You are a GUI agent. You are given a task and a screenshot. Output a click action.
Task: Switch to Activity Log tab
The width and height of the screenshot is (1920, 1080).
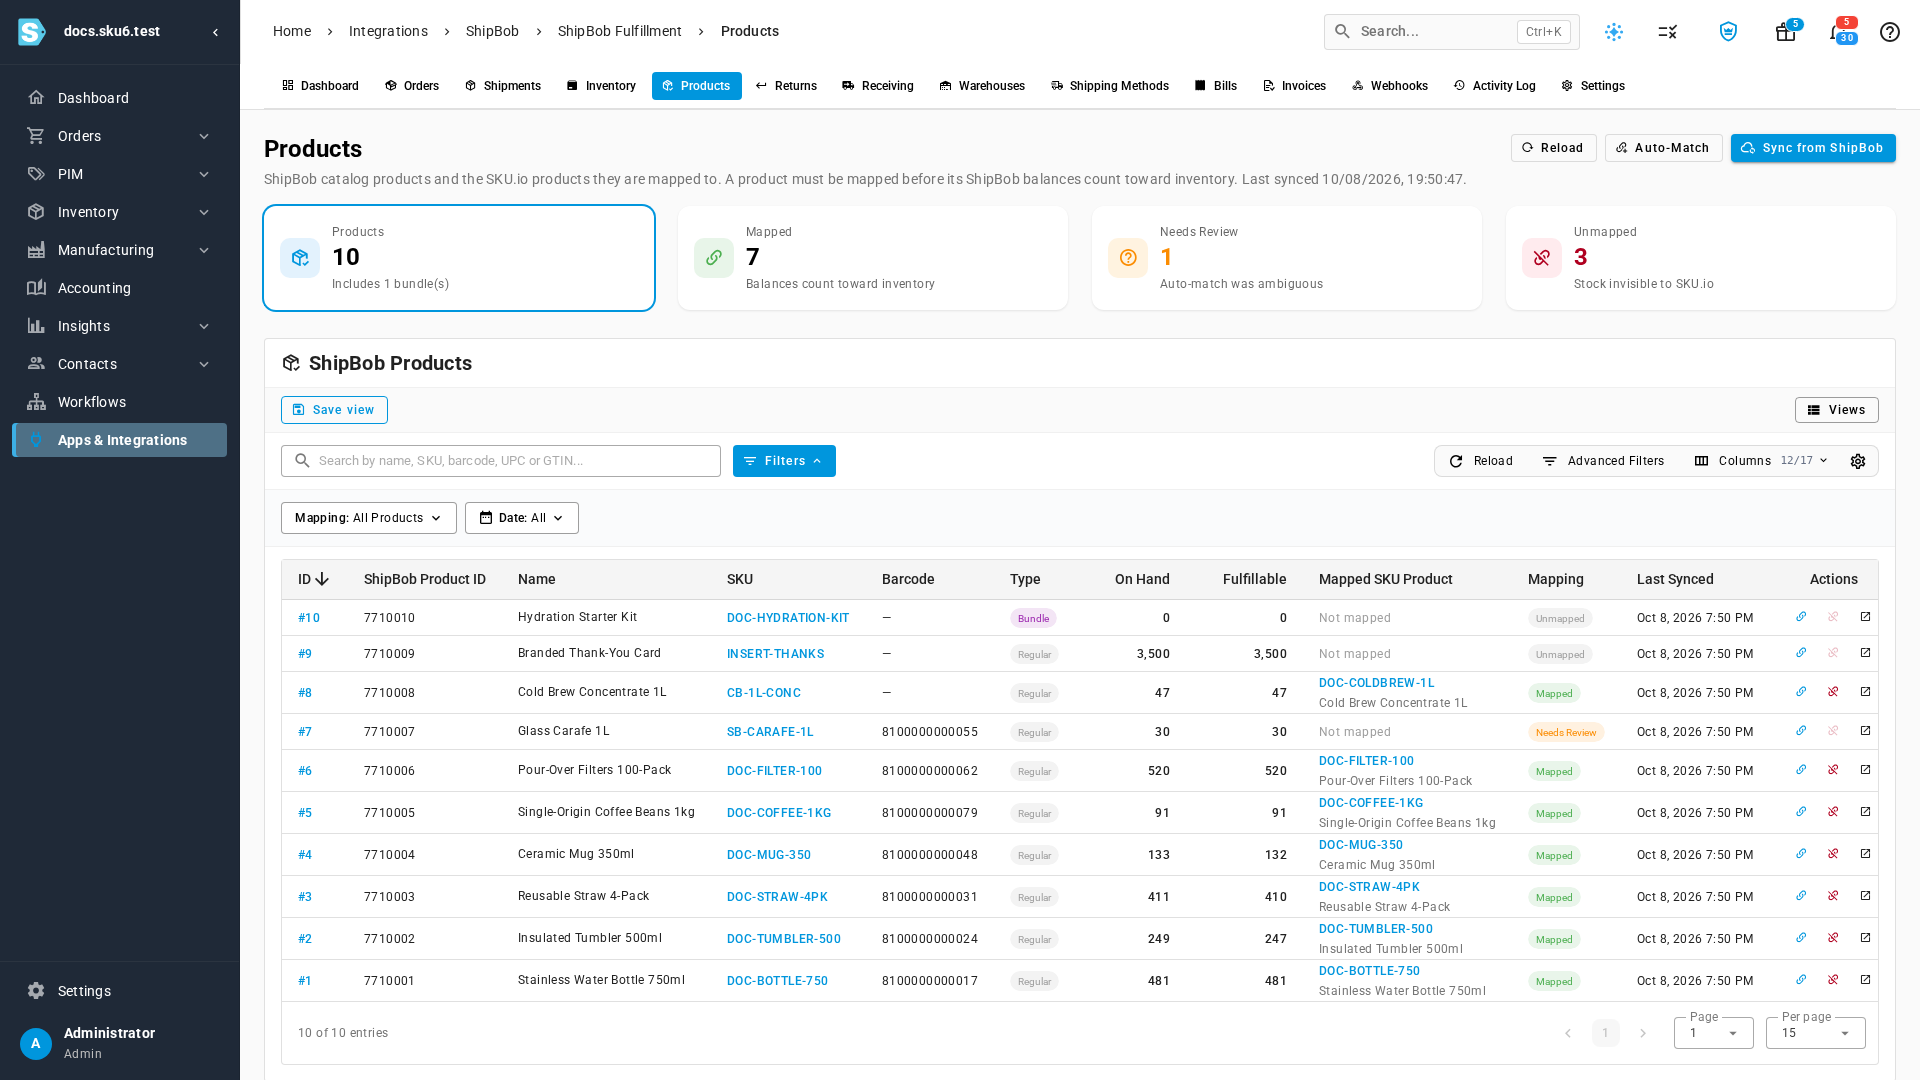tap(1495, 86)
